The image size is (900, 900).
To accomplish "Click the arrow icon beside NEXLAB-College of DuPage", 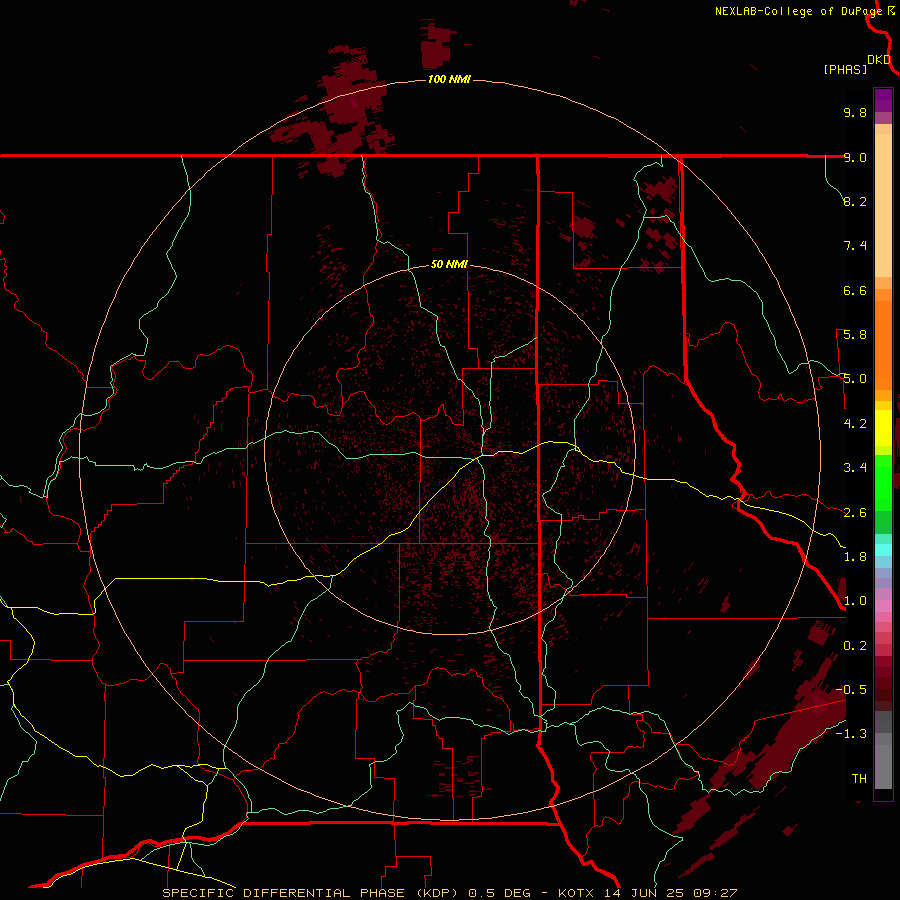I will tap(891, 11).
